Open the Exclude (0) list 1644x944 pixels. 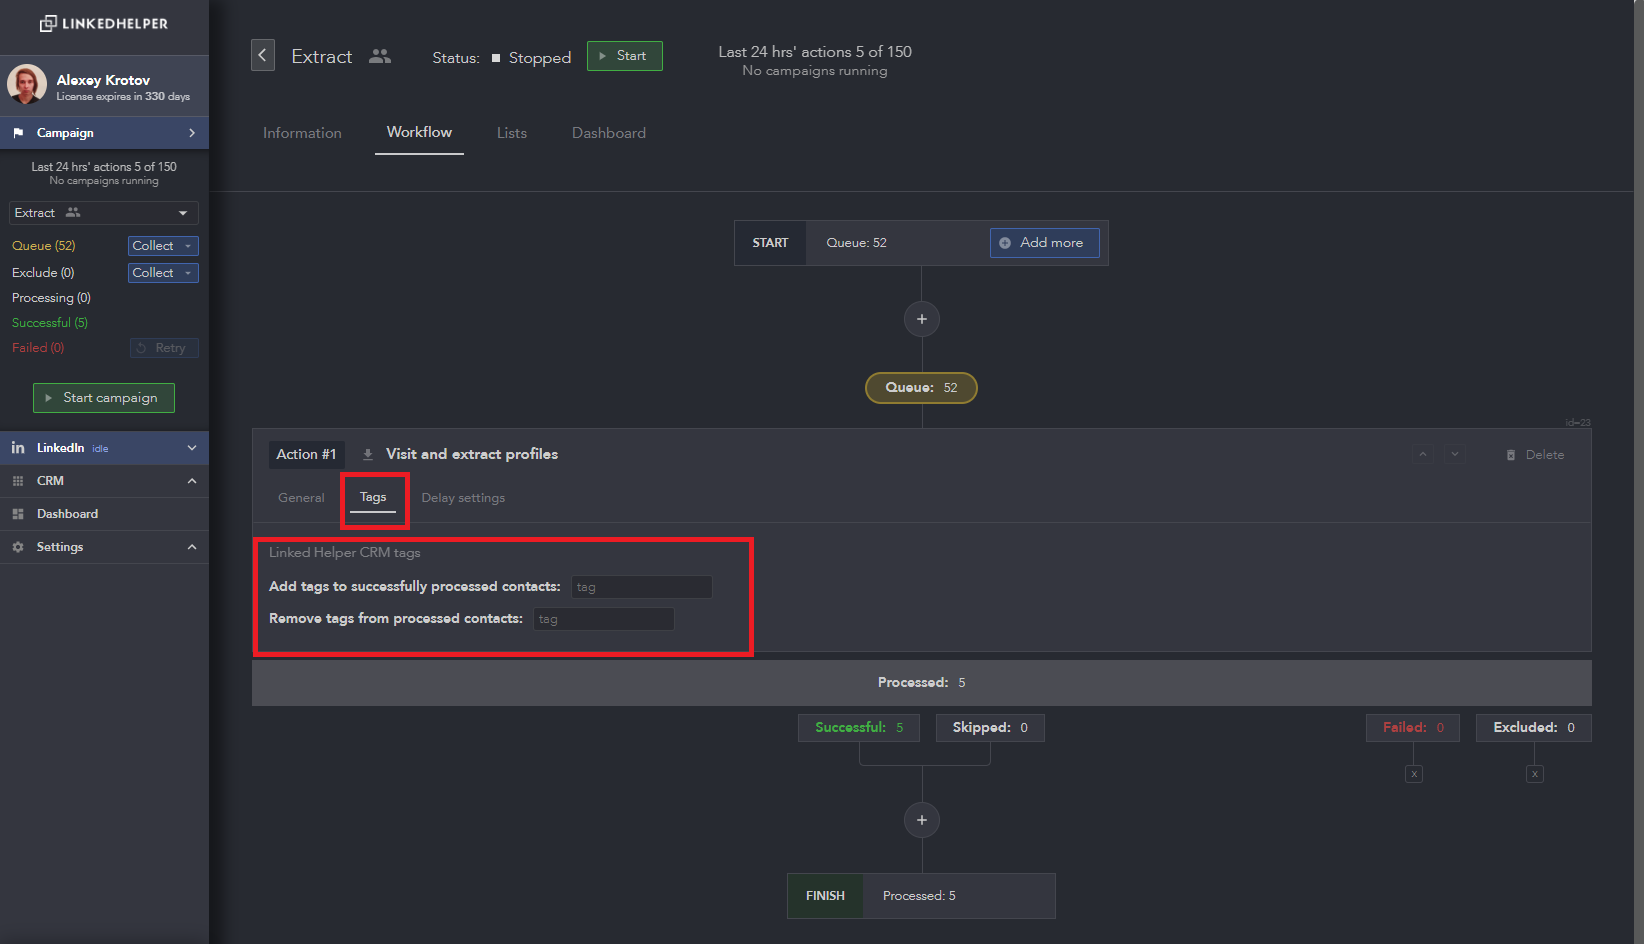point(43,273)
